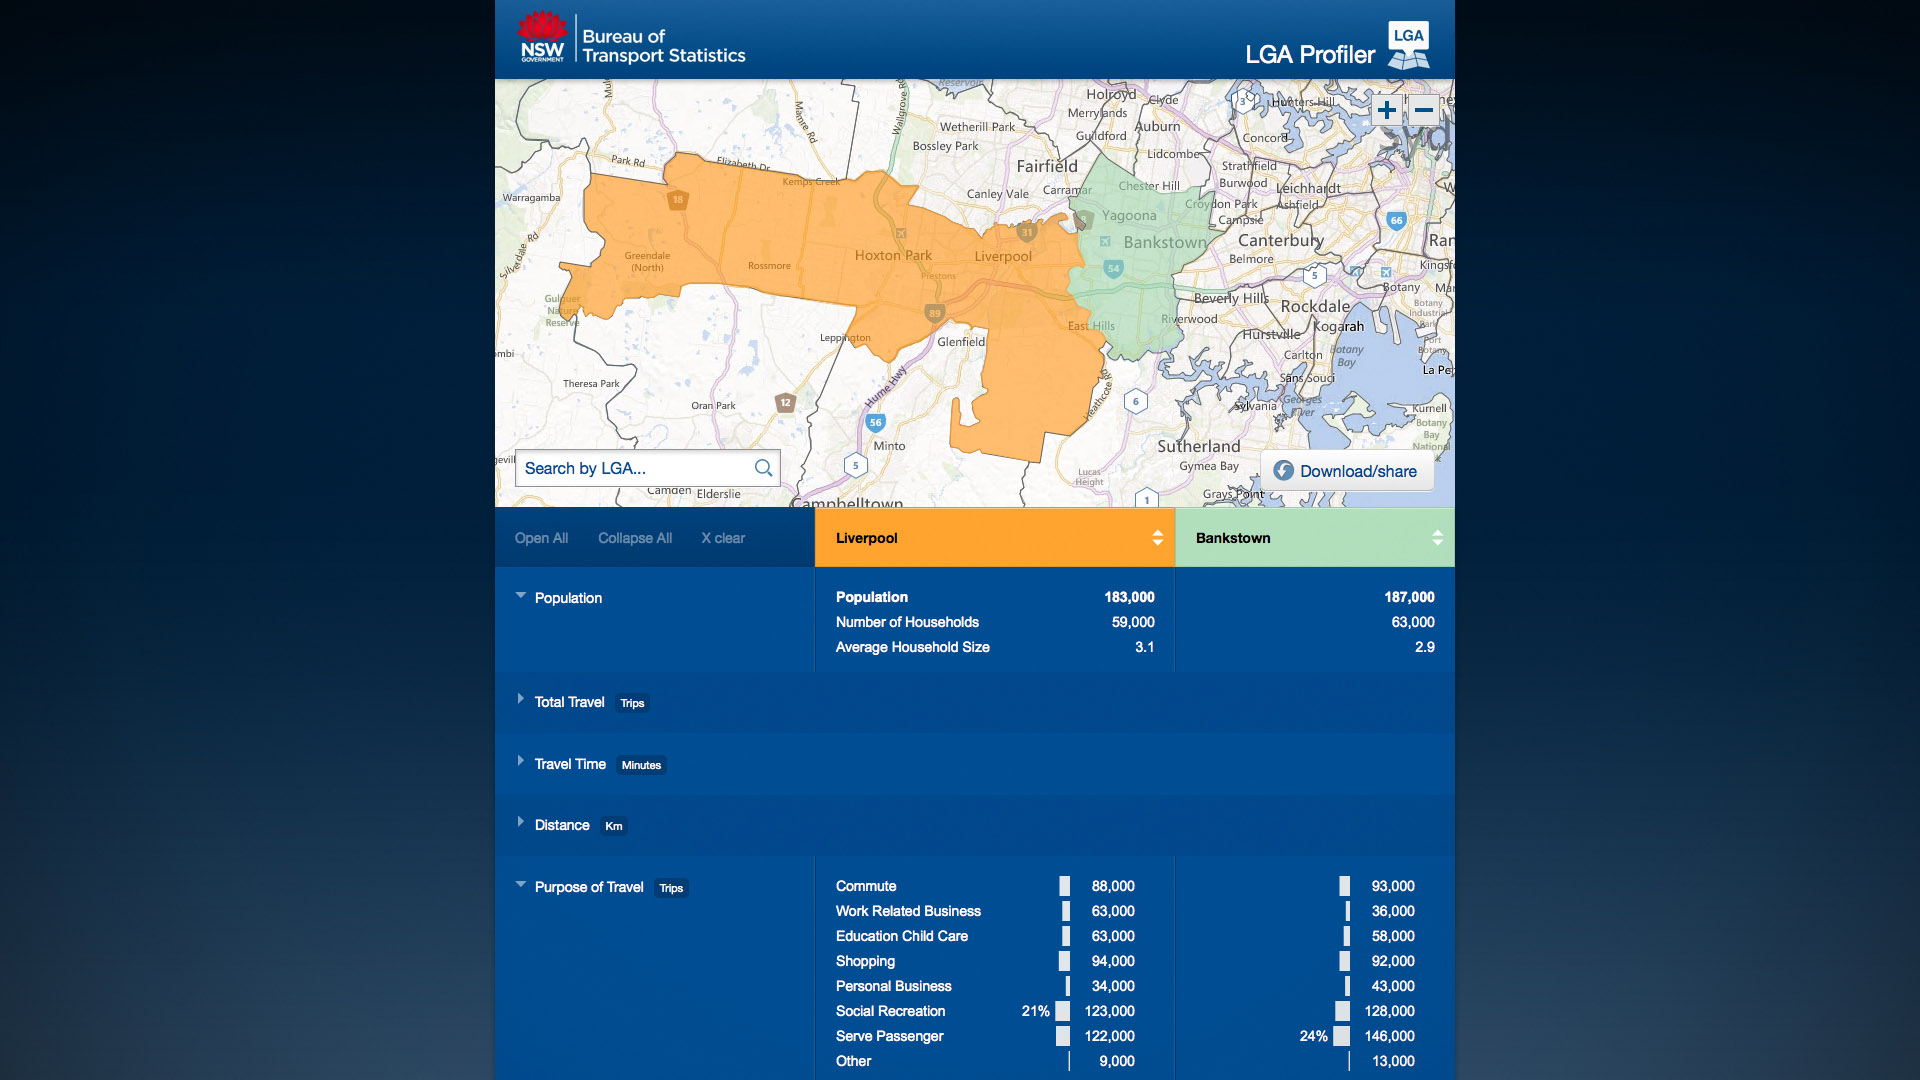Click into the Search by LGA field
Image resolution: width=1920 pixels, height=1080 pixels.
(x=620, y=468)
